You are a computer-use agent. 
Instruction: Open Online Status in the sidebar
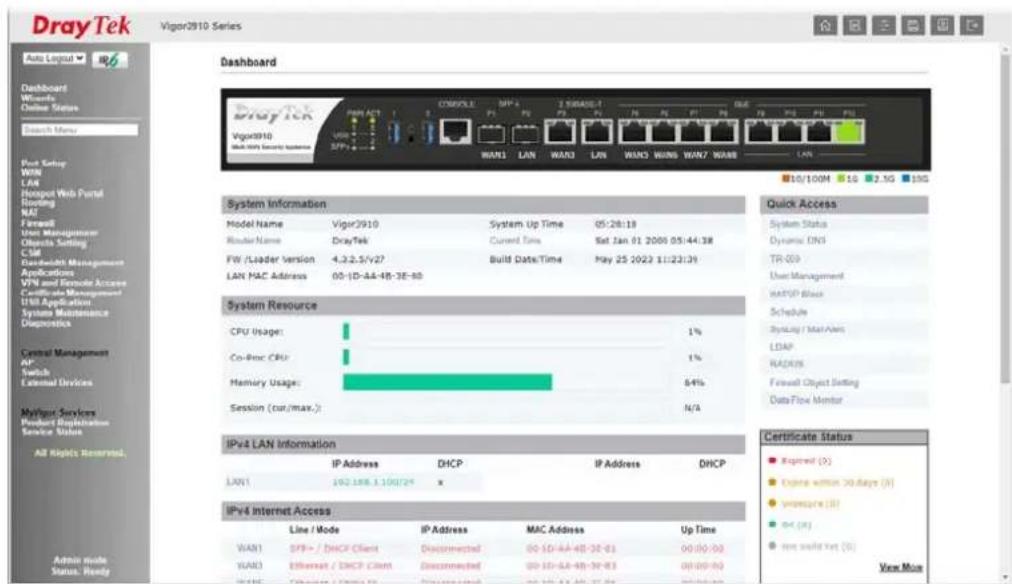50,108
